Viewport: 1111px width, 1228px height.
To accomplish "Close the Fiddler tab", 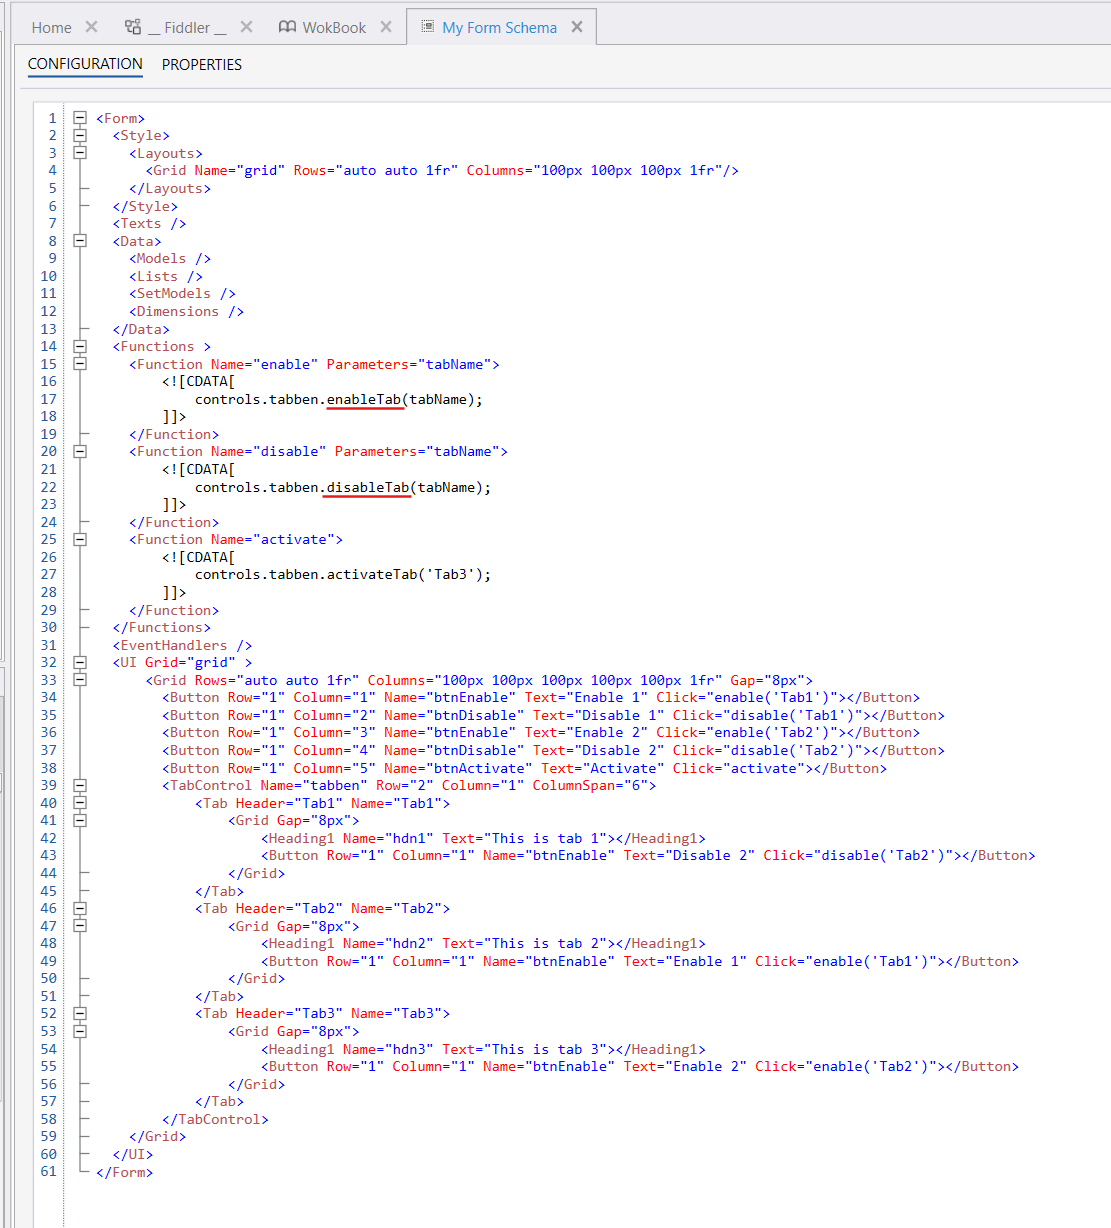I will click(x=246, y=27).
